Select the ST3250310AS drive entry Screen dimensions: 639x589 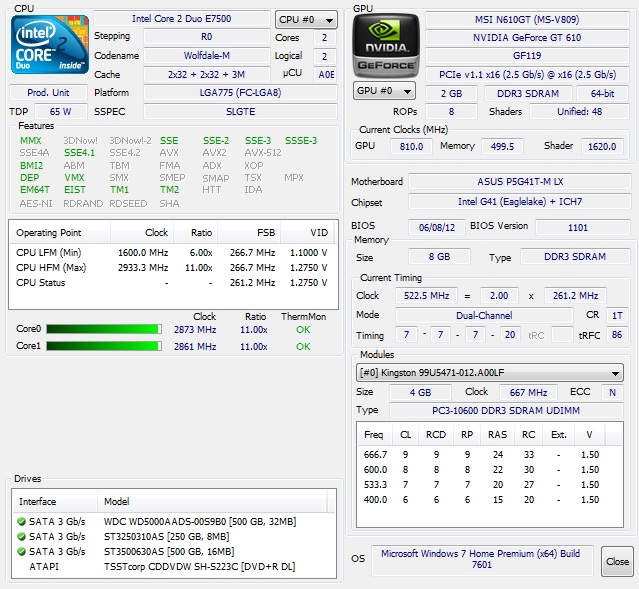174,536
